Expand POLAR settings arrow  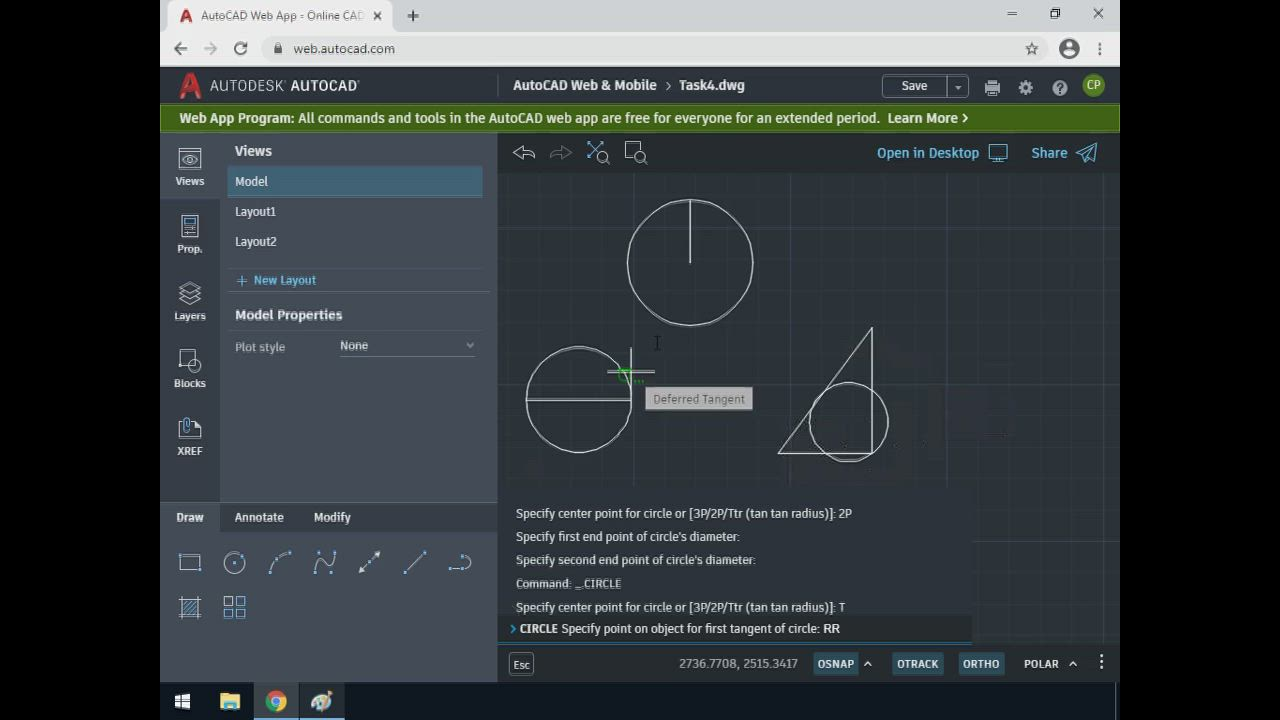pos(1073,664)
